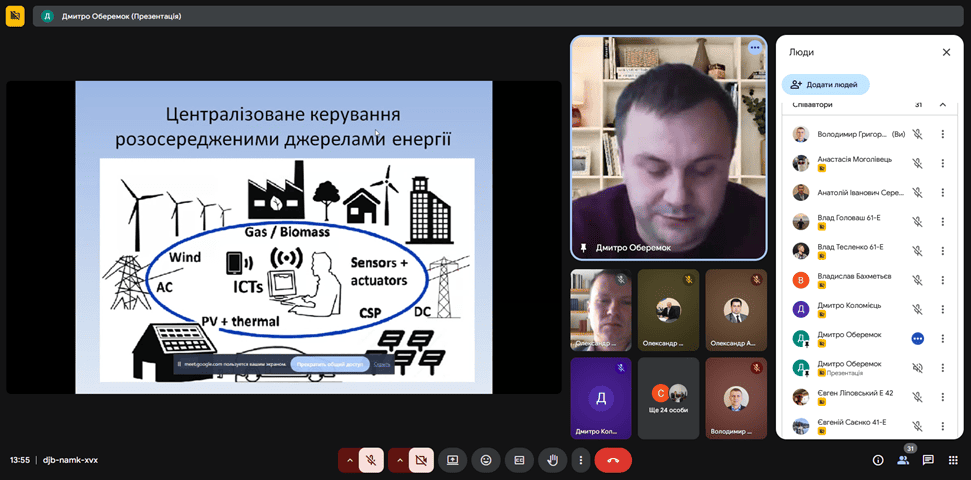Image resolution: width=971 pixels, height=480 pixels.
Task: Open the chat messages icon
Action: point(928,460)
